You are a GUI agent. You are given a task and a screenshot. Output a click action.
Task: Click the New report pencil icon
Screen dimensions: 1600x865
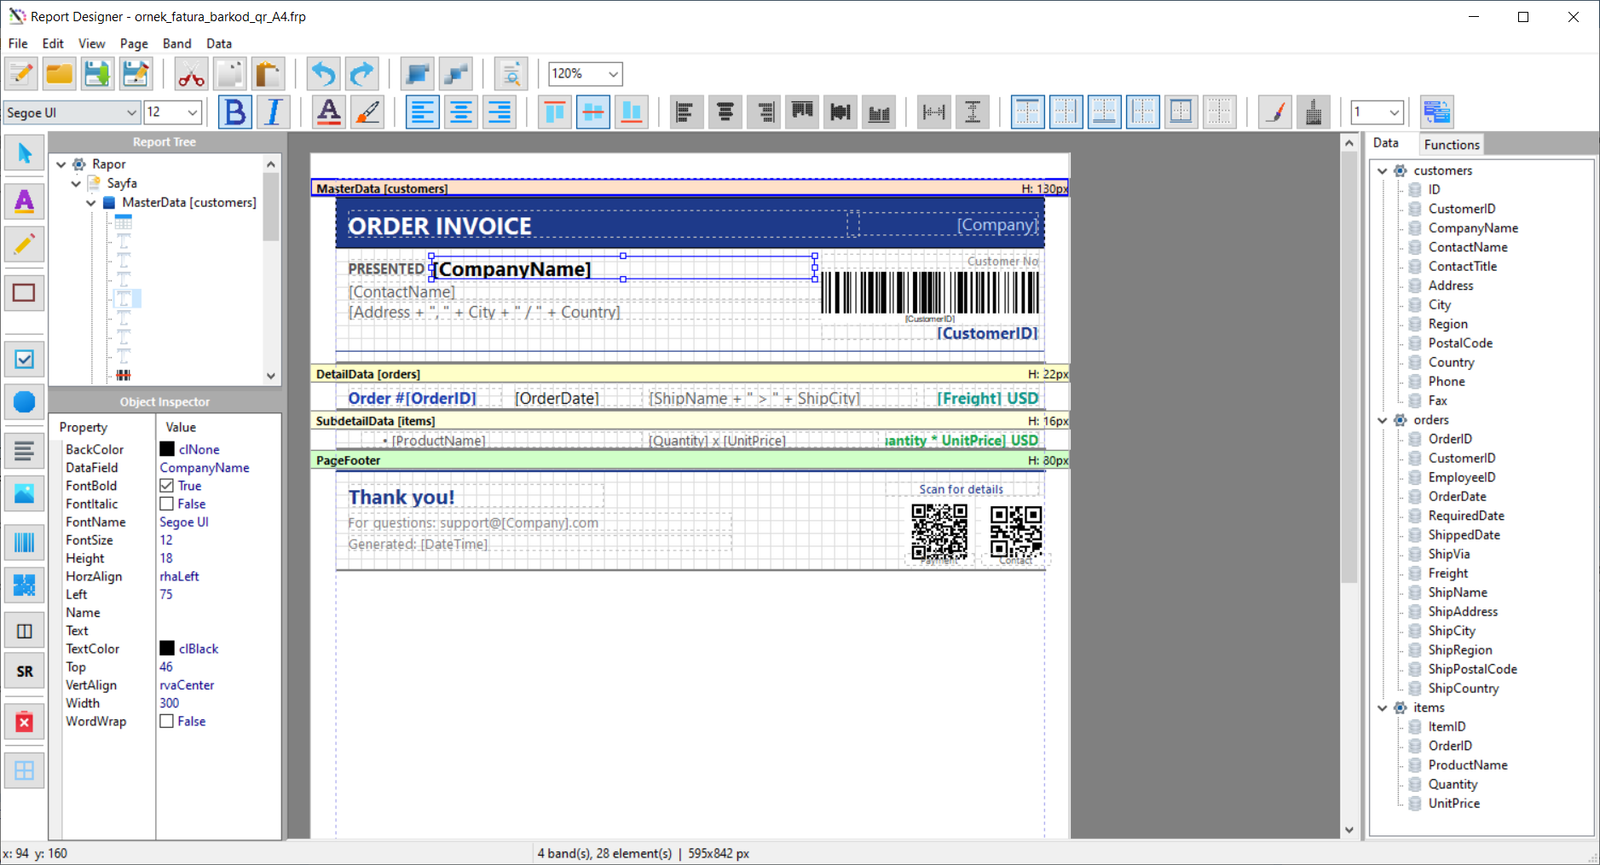pos(21,74)
